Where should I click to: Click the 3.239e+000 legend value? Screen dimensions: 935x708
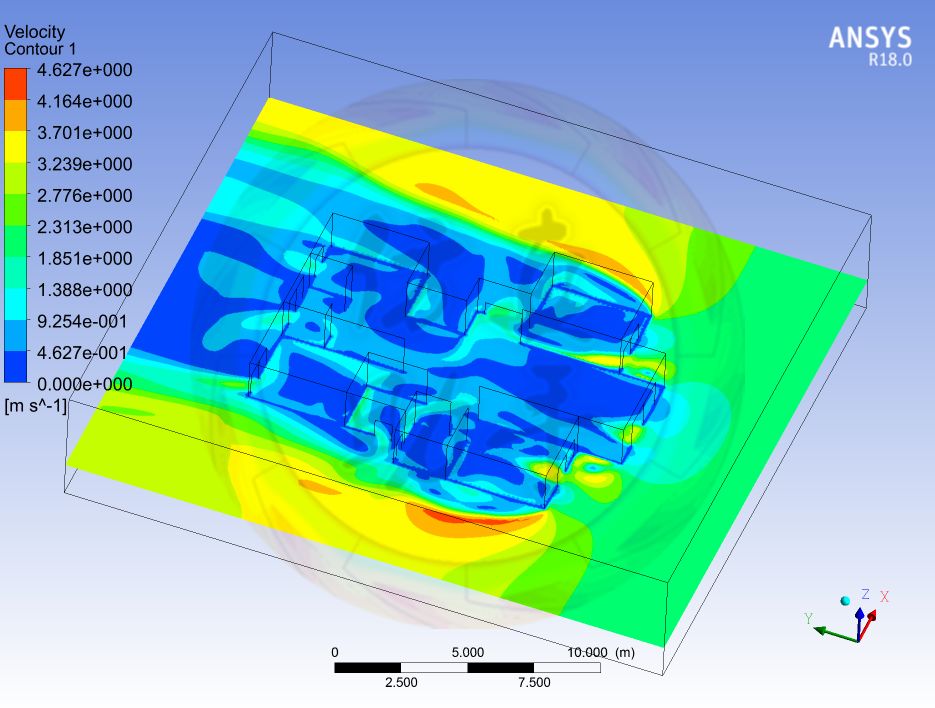click(85, 164)
